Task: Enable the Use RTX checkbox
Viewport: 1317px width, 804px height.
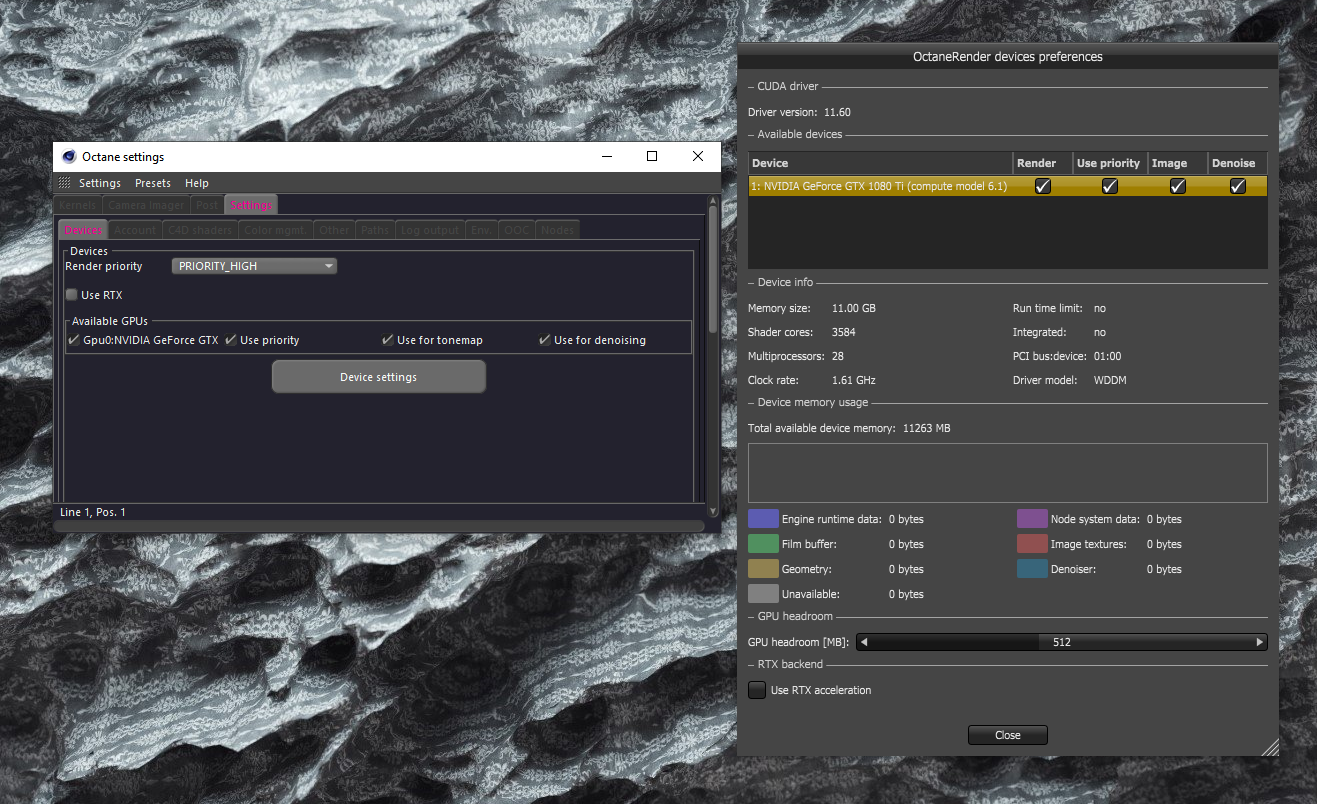Action: tap(72, 295)
